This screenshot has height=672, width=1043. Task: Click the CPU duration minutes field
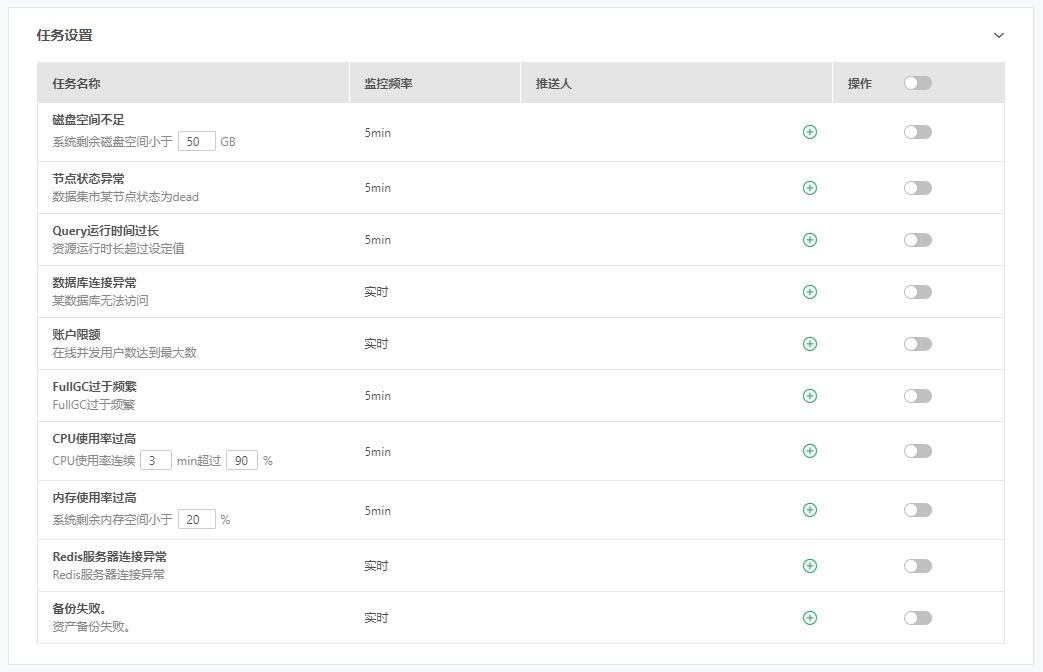pyautogui.click(x=155, y=461)
